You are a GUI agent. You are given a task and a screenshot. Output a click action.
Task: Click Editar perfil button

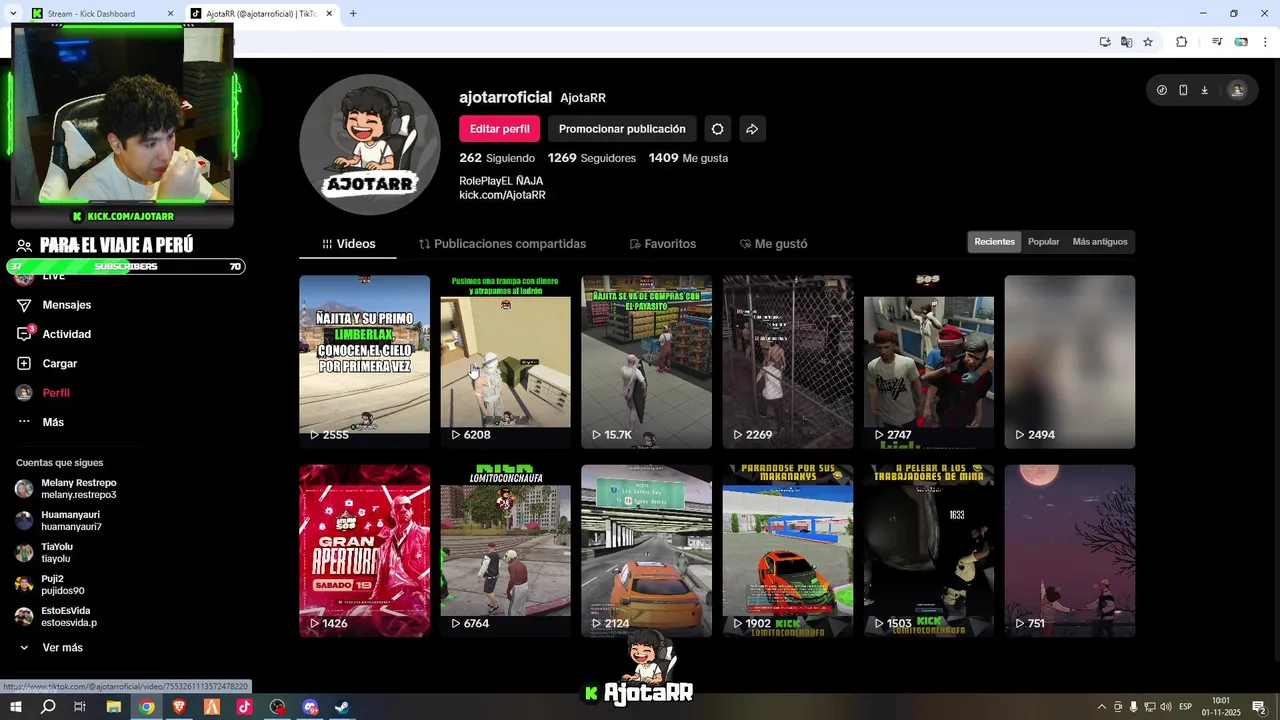[499, 129]
